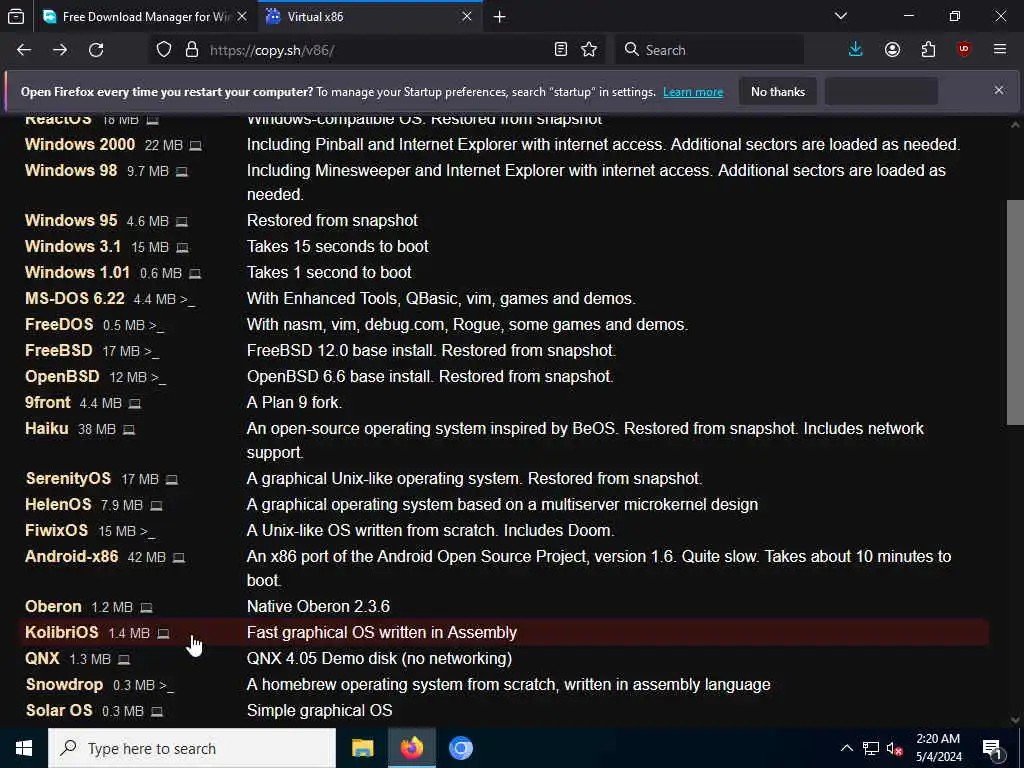Click 'Fast graphical OS written in Assembly' text

[381, 633]
